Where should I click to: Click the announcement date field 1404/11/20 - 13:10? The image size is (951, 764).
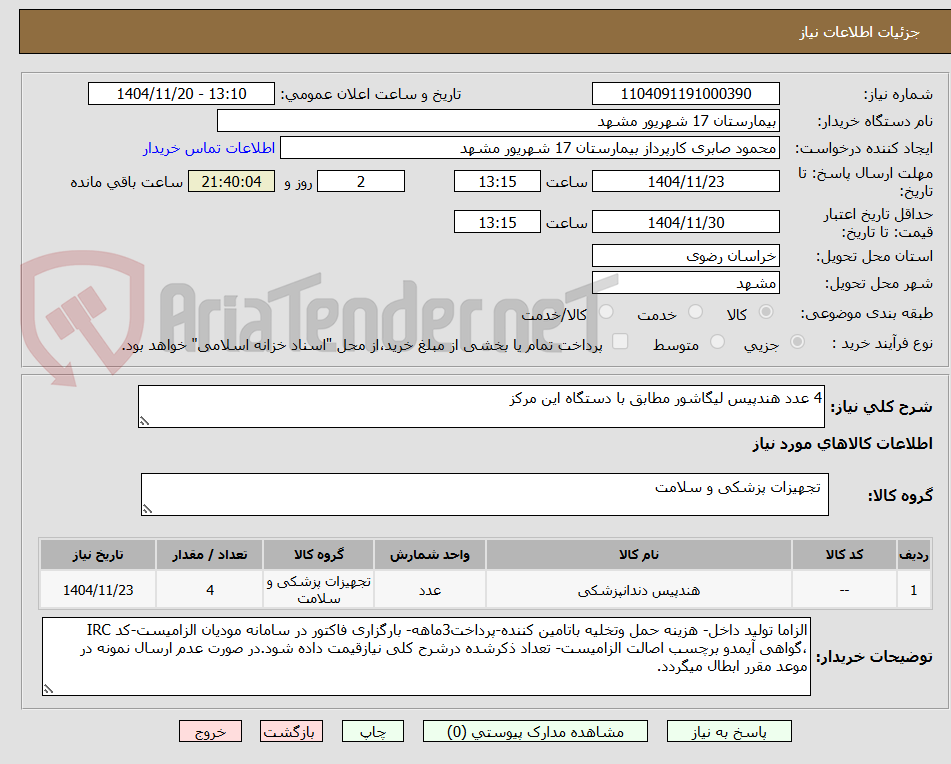[x=181, y=94]
